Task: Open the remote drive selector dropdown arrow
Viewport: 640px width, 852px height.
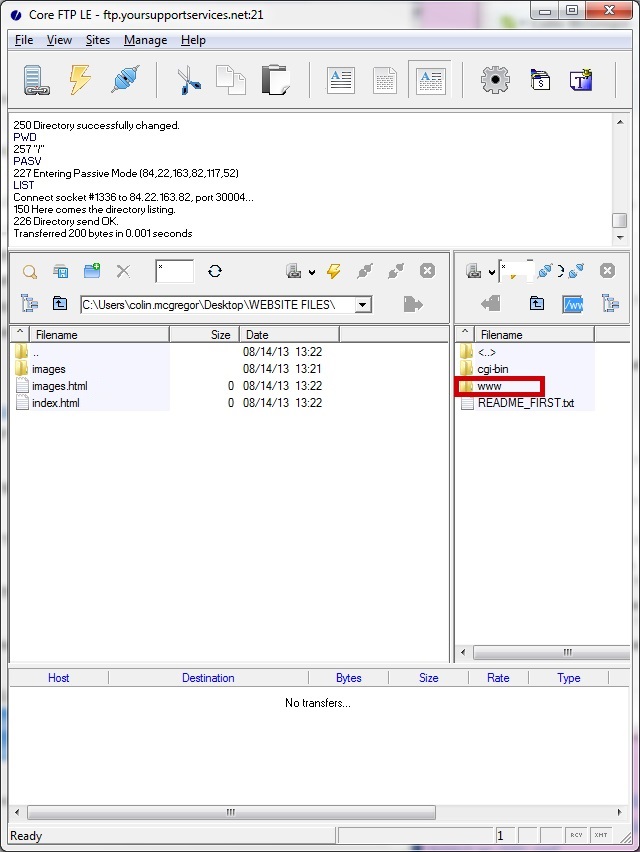Action: tap(491, 272)
